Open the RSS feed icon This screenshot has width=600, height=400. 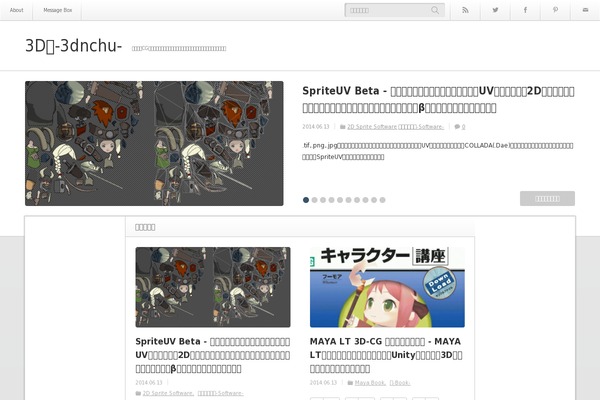pos(465,10)
